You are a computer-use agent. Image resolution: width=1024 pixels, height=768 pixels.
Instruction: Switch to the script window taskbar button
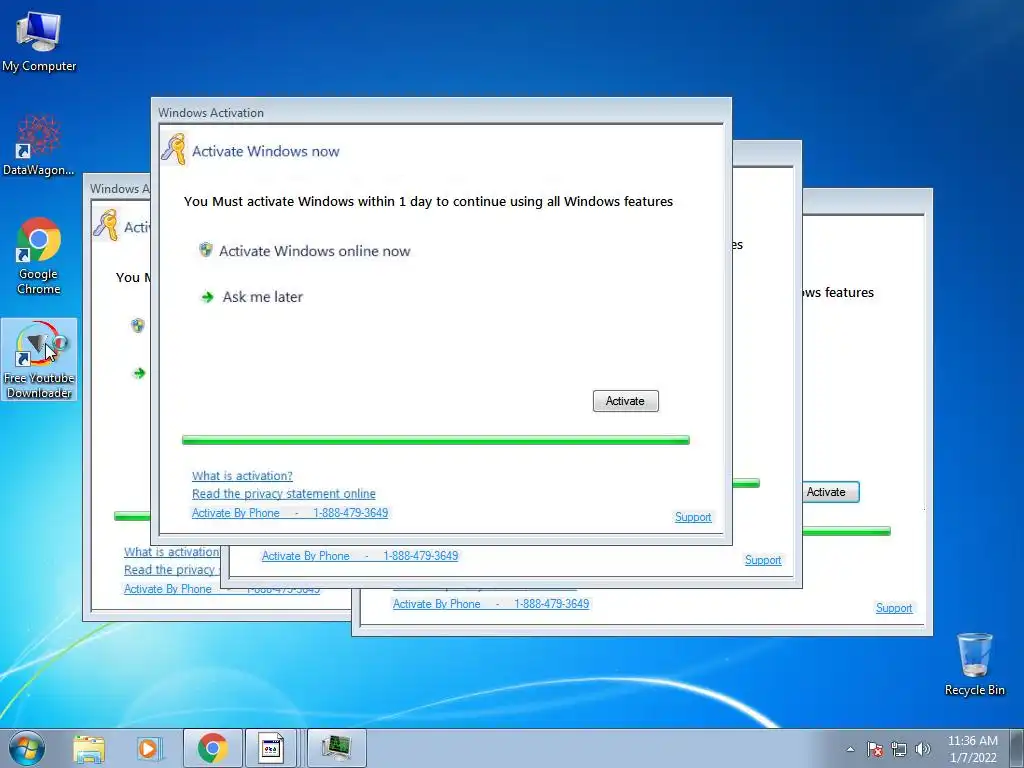click(270, 748)
